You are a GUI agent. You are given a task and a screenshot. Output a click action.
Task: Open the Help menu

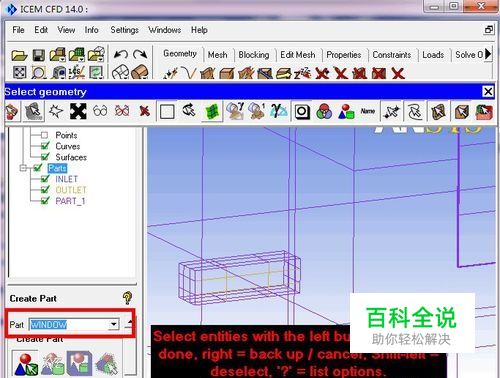click(199, 30)
